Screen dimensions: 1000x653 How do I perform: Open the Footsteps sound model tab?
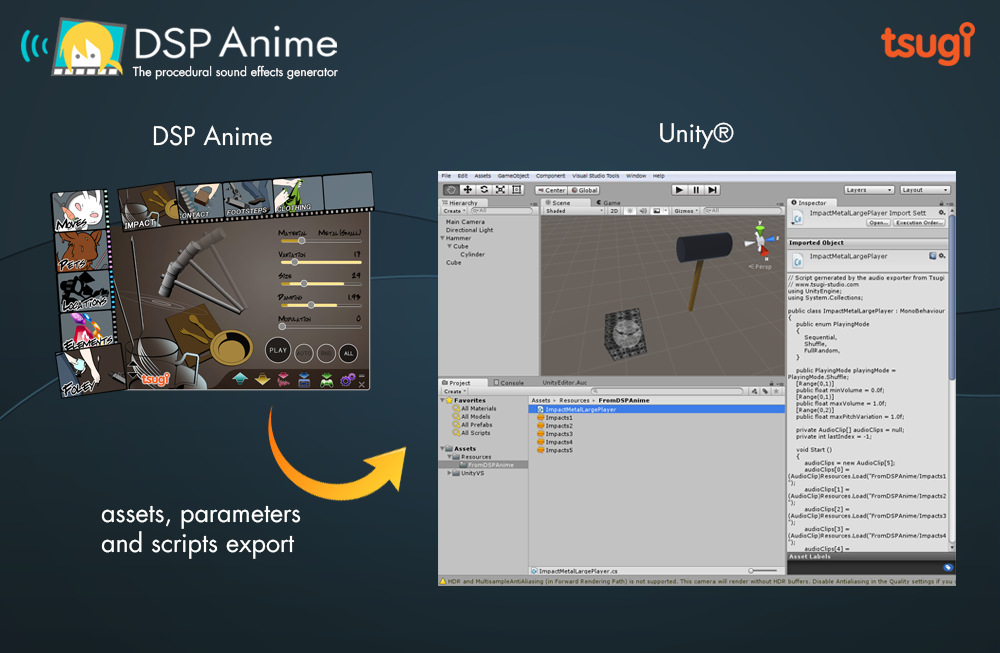247,197
